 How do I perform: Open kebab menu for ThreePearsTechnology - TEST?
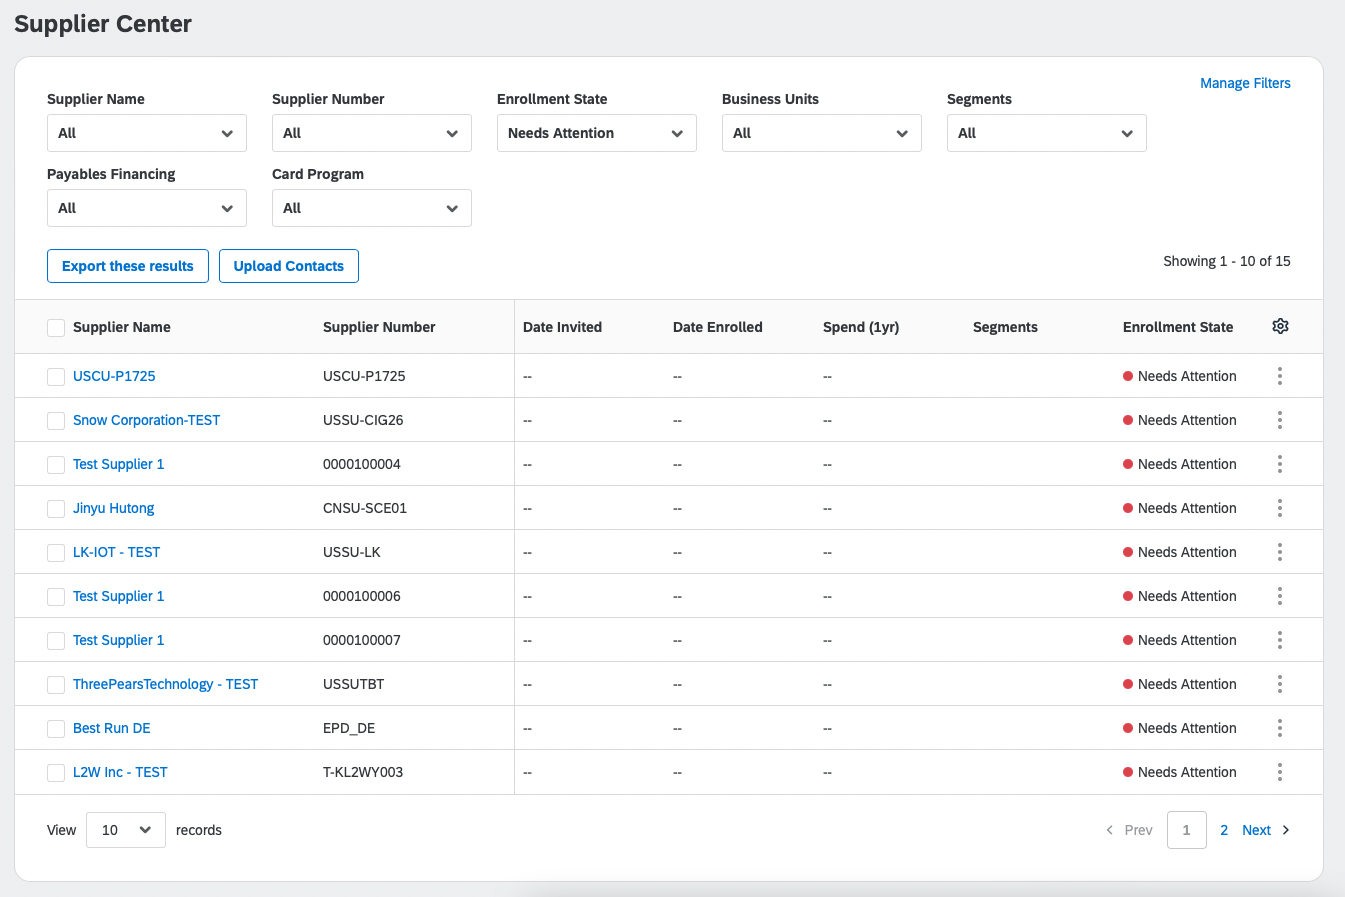tap(1280, 684)
